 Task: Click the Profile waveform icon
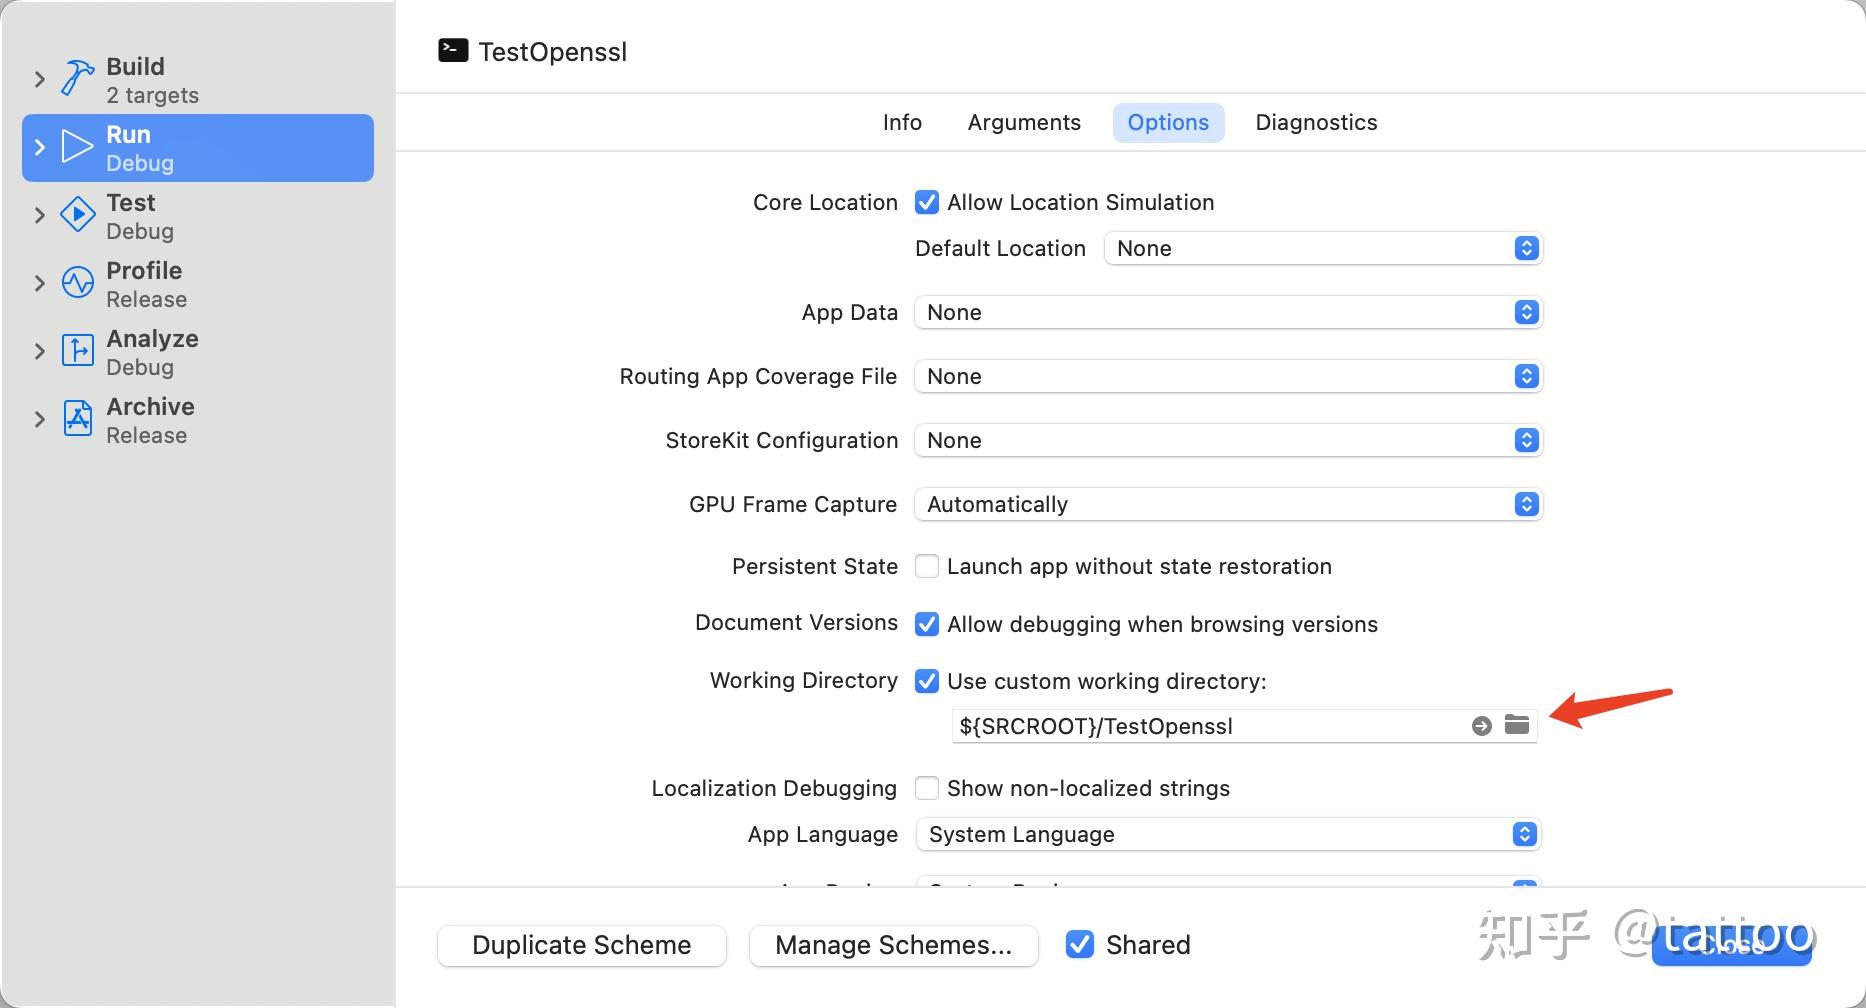[77, 283]
